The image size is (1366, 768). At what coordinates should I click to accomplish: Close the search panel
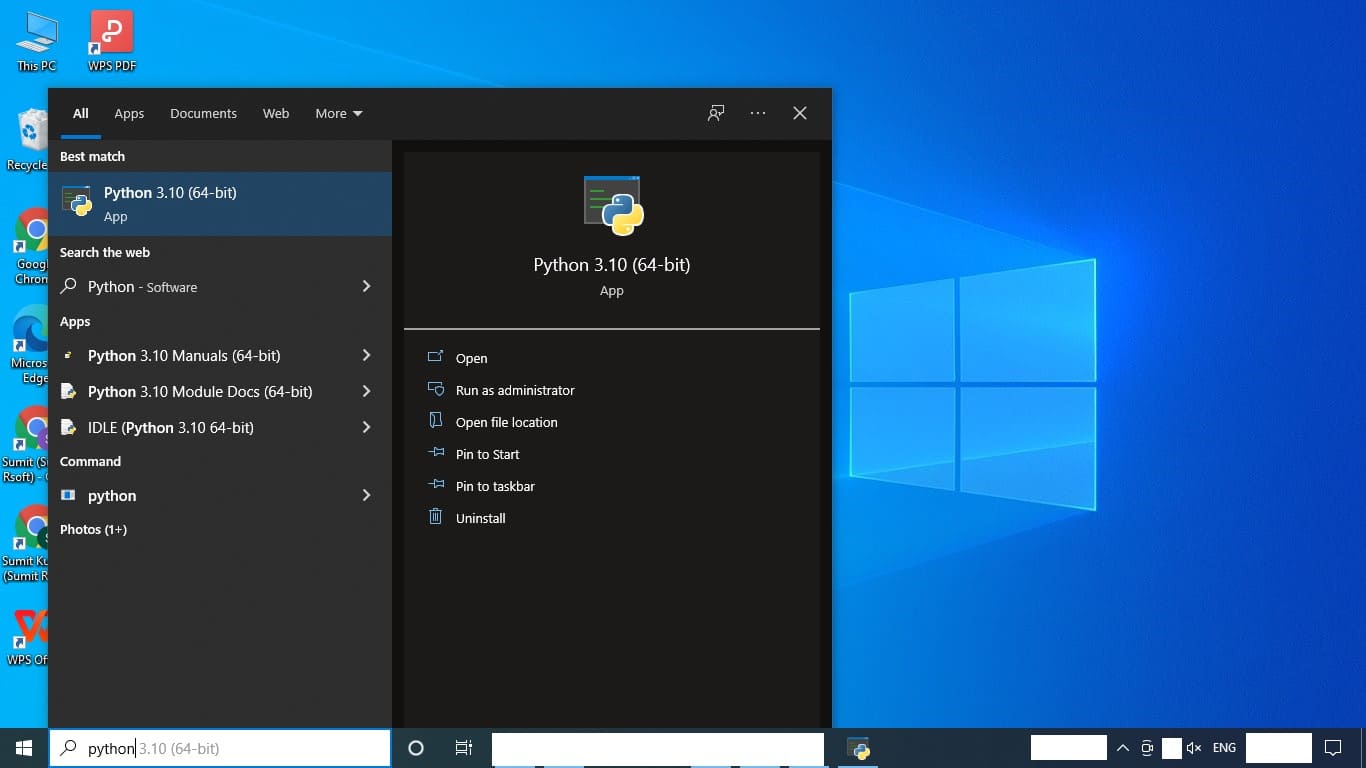(x=800, y=113)
